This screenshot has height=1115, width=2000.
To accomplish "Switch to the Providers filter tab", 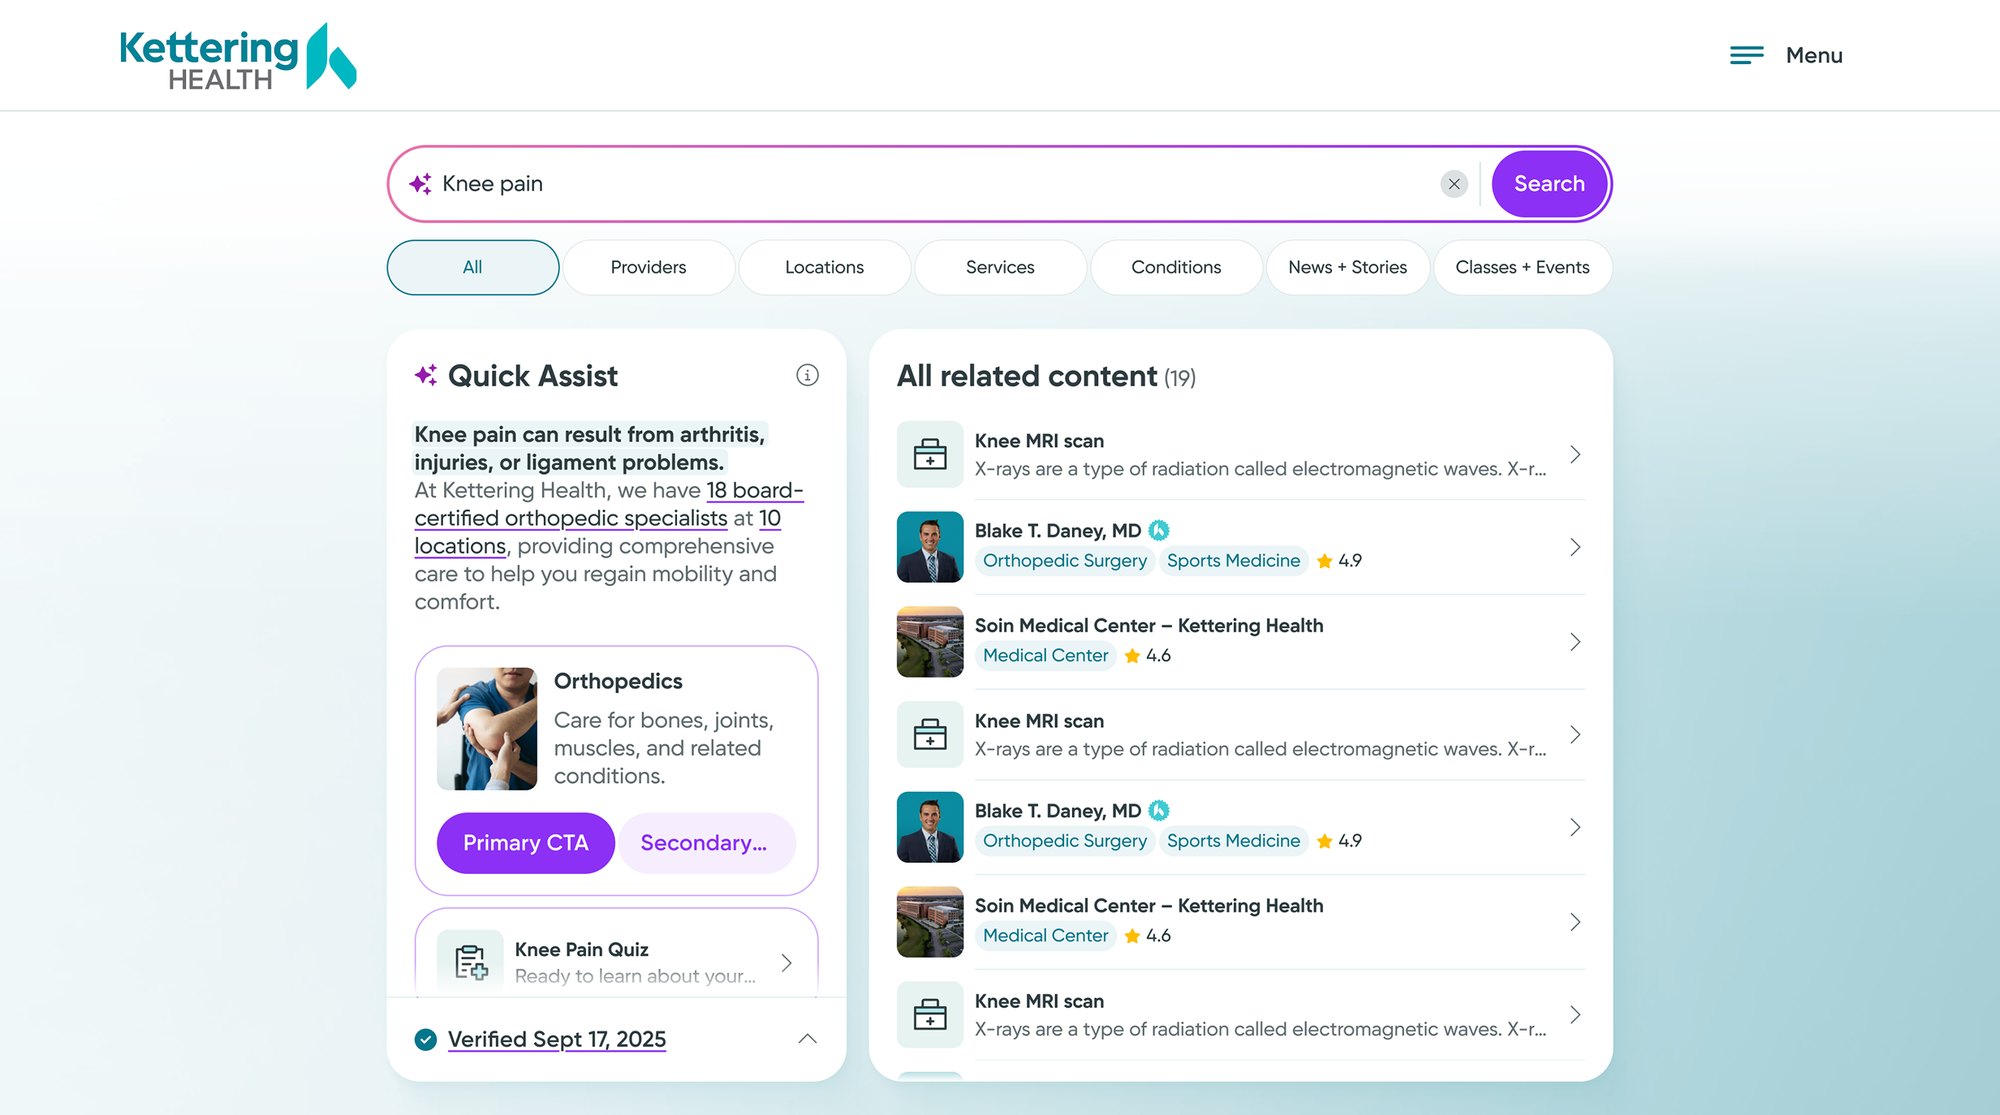I will pos(649,267).
